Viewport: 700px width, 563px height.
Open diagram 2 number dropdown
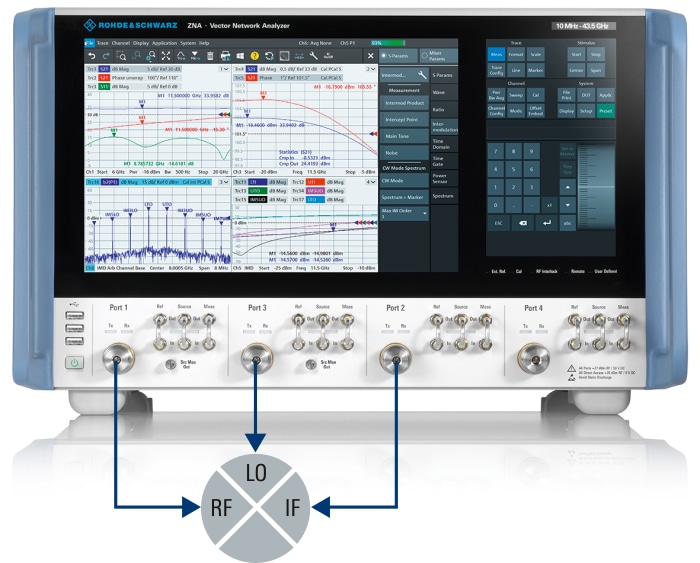pos(371,69)
